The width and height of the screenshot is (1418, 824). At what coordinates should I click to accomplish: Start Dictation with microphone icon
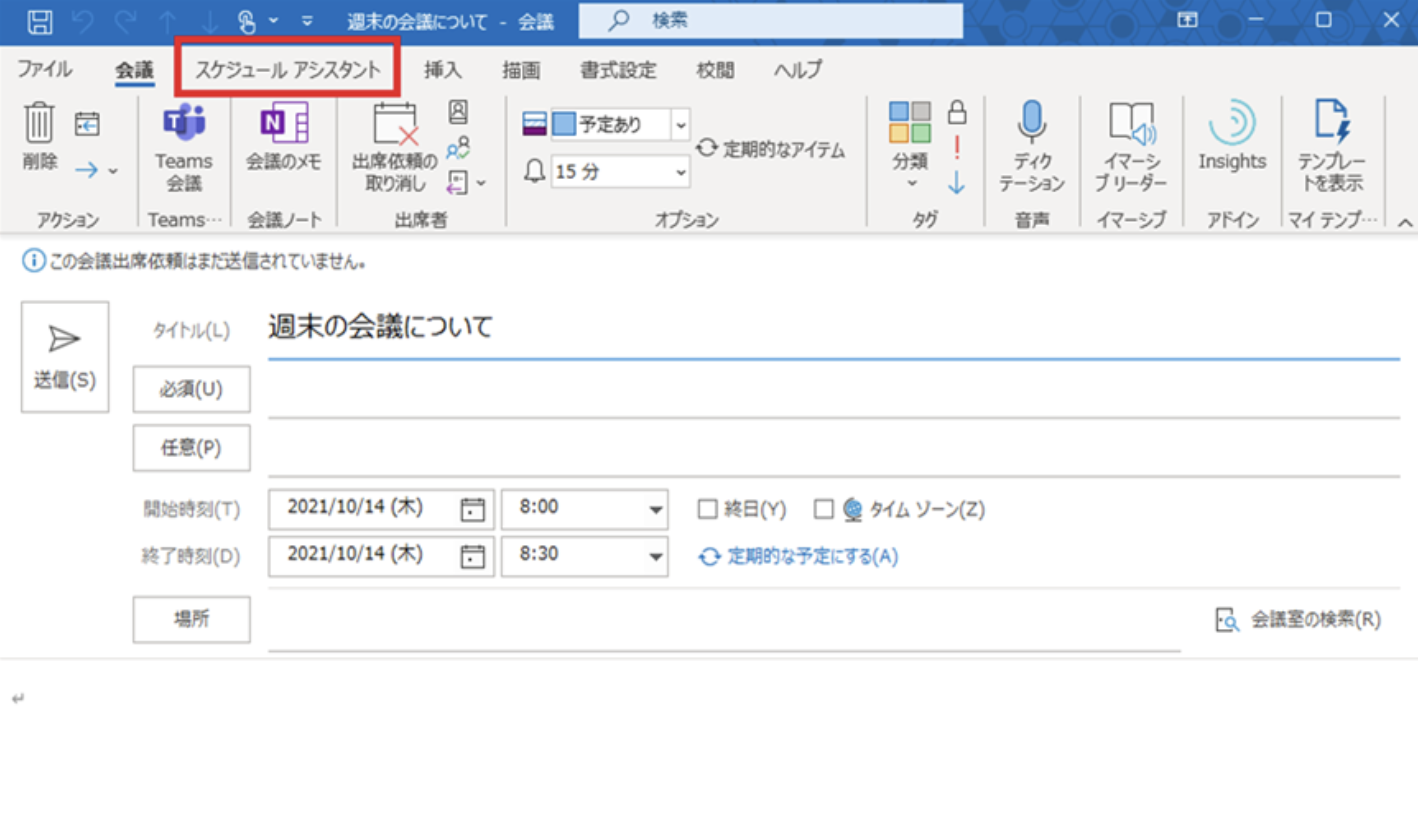point(1032,124)
